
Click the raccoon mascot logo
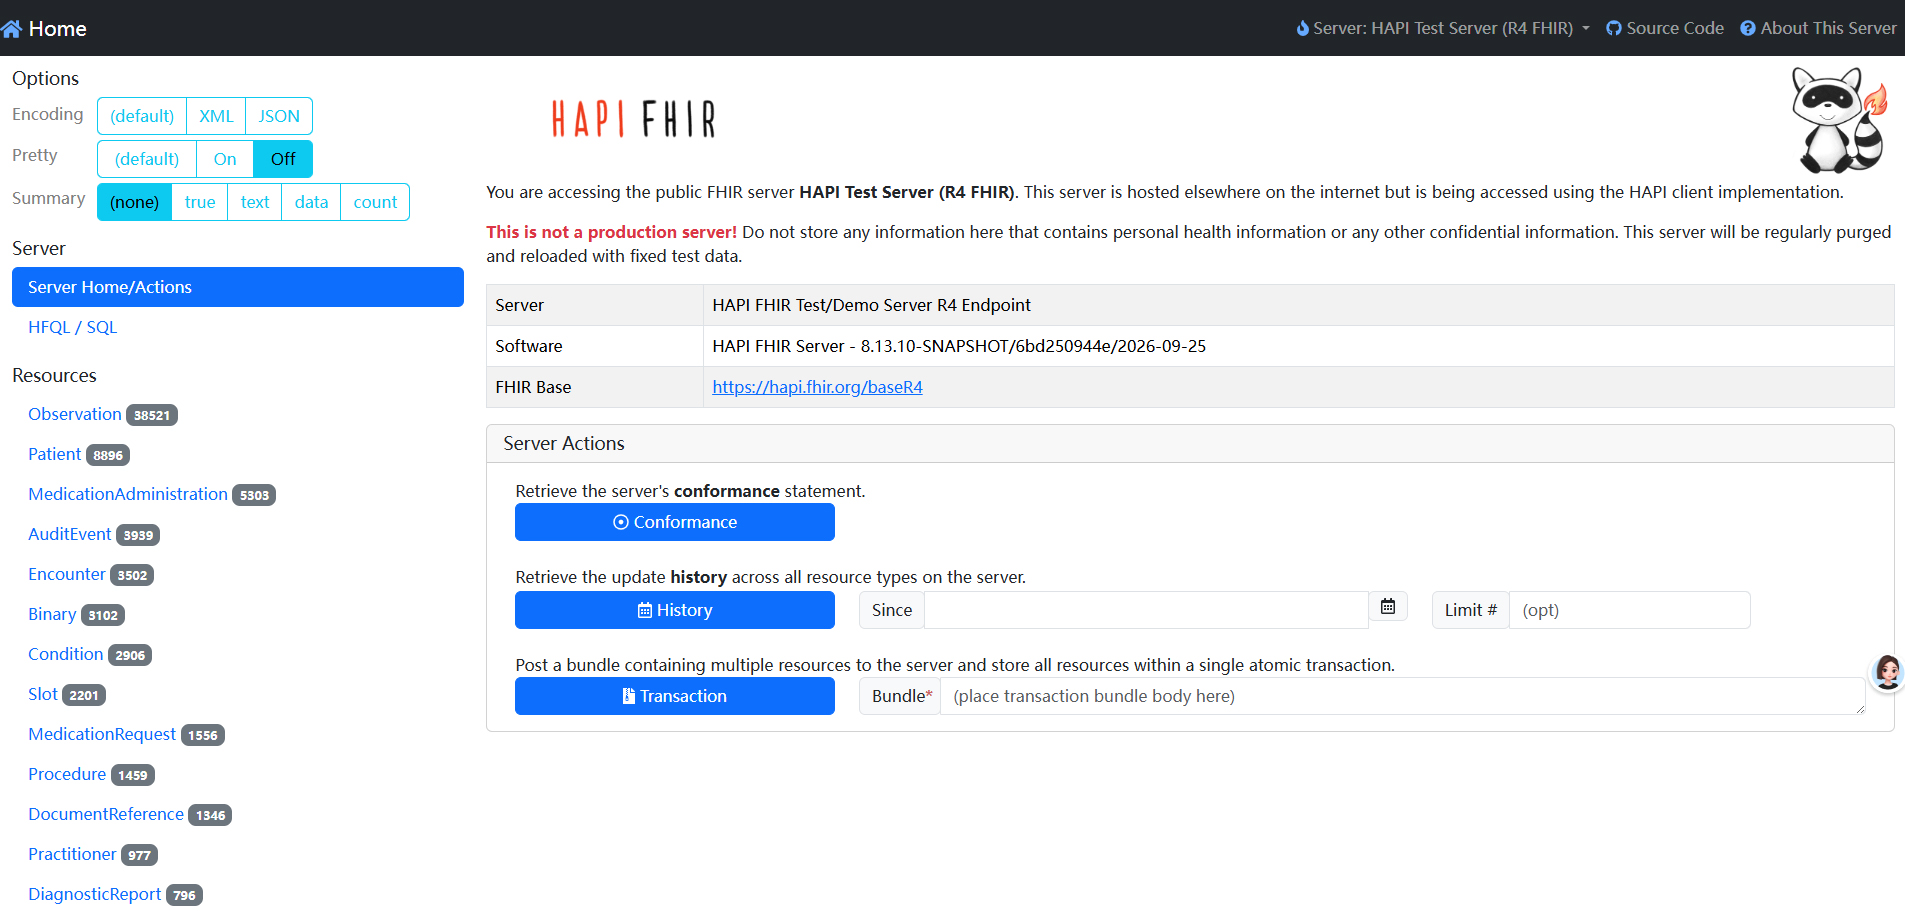click(1839, 120)
